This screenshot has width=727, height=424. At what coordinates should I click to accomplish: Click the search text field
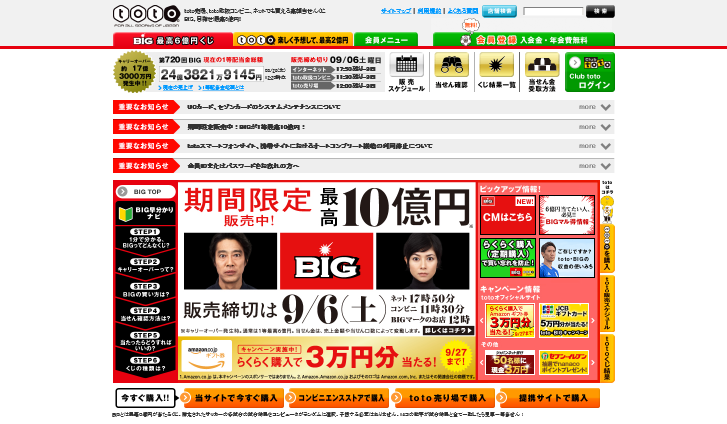point(553,11)
